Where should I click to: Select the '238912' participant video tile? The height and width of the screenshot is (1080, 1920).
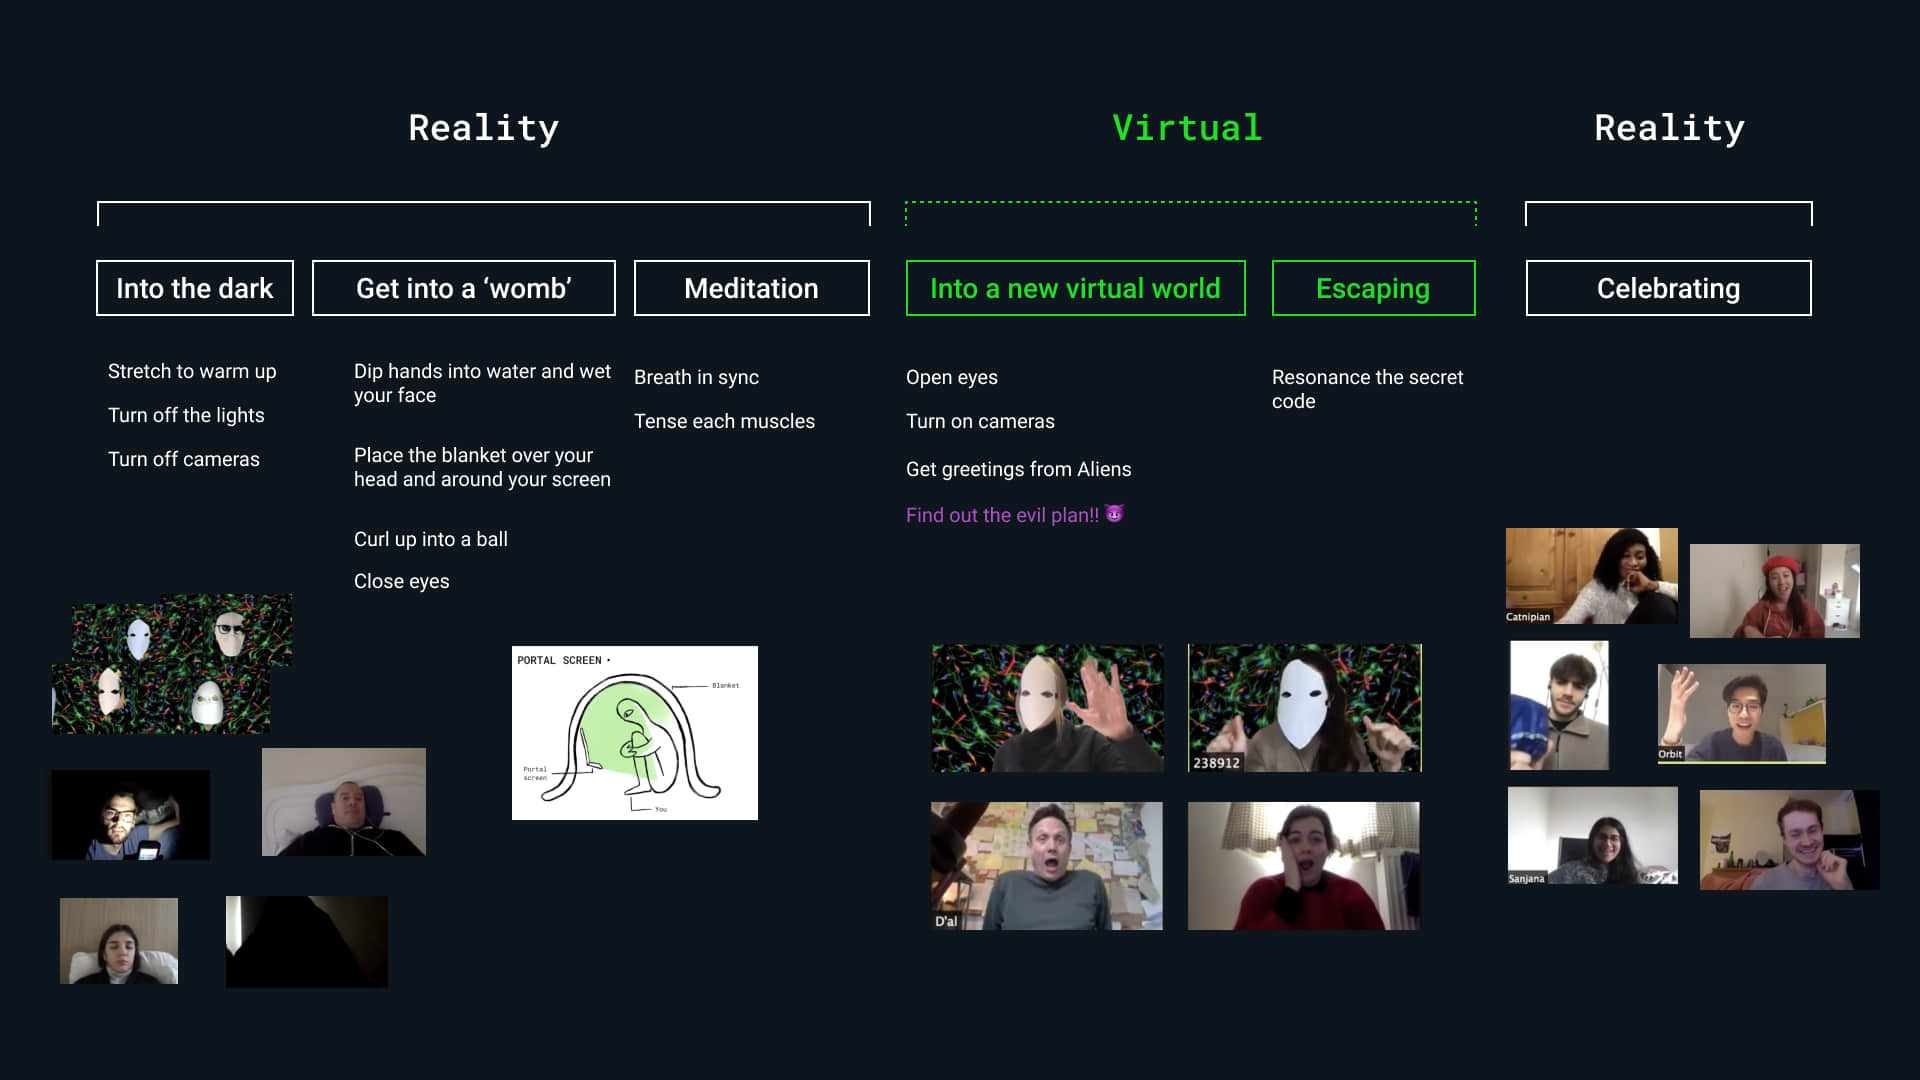(1304, 708)
